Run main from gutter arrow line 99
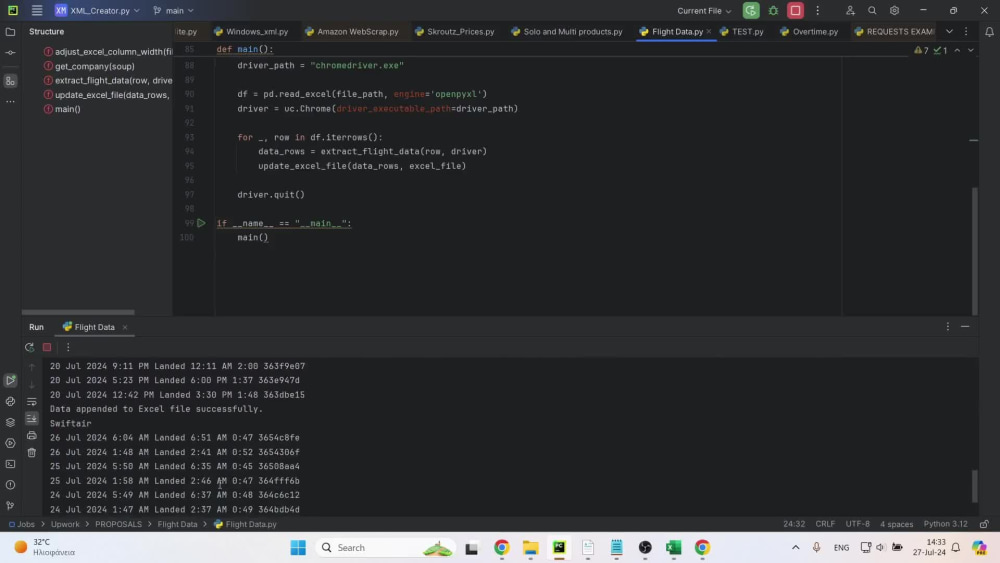This screenshot has width=1000, height=563. click(x=201, y=223)
